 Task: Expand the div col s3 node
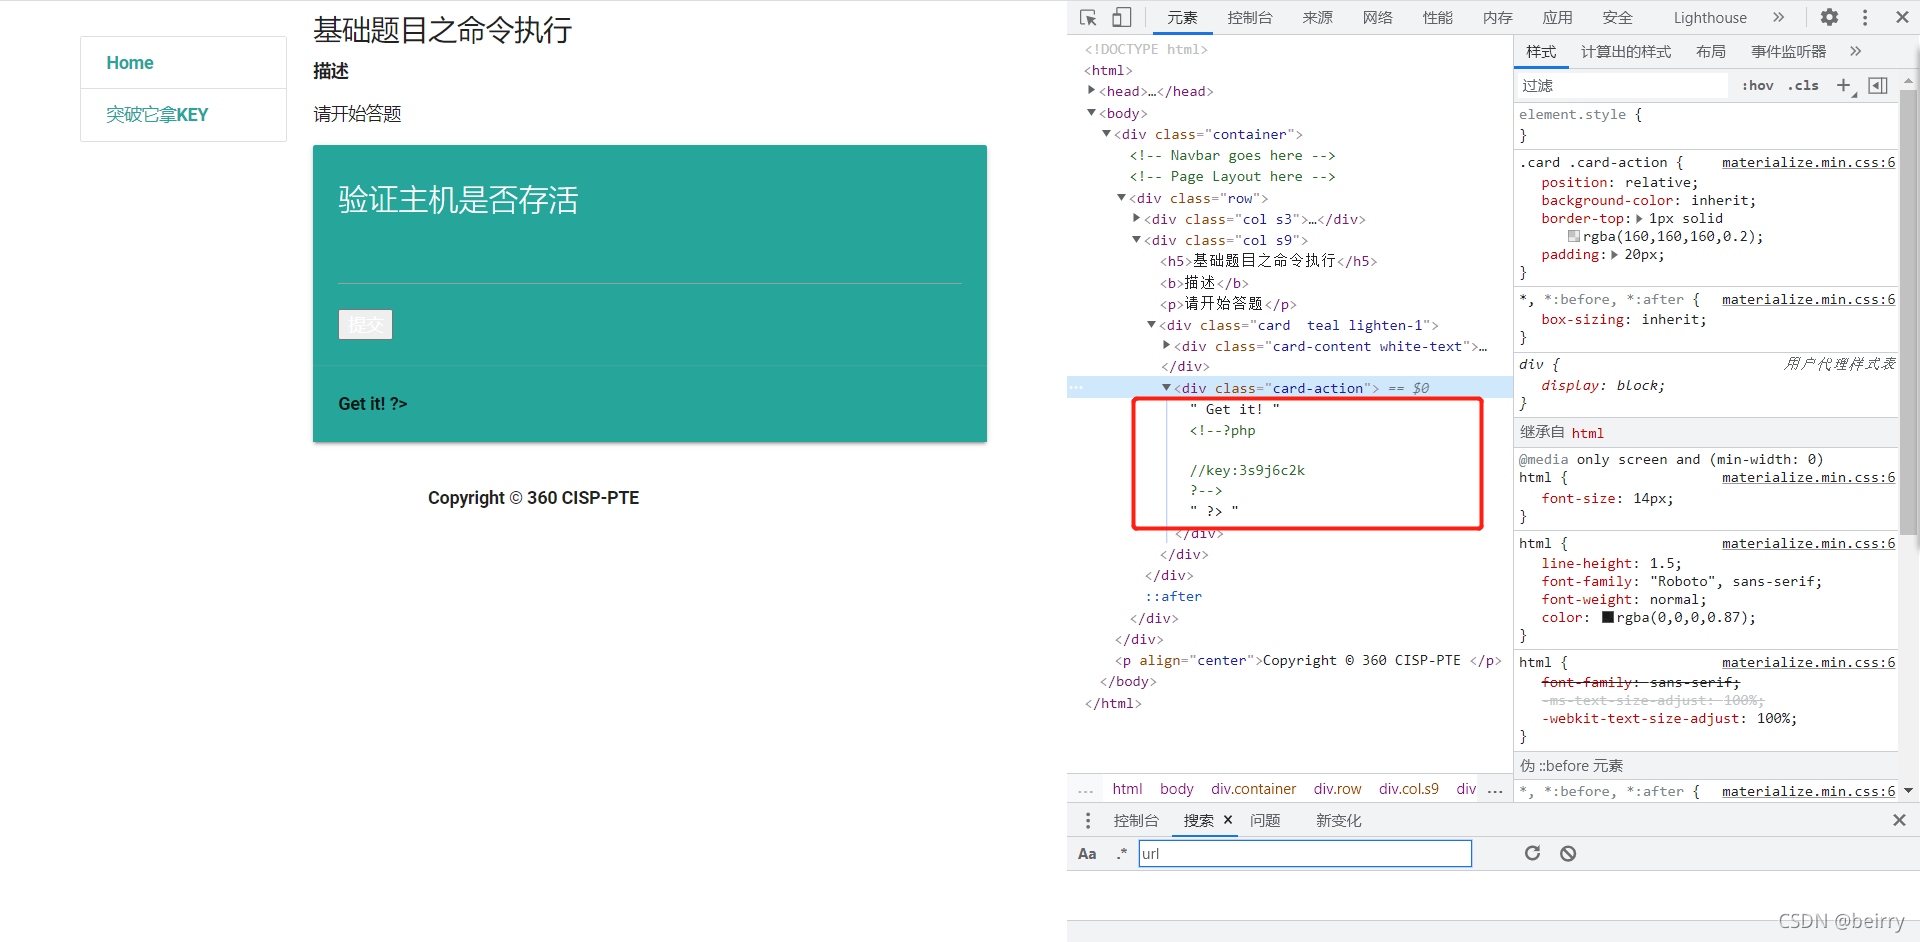[x=1137, y=218]
